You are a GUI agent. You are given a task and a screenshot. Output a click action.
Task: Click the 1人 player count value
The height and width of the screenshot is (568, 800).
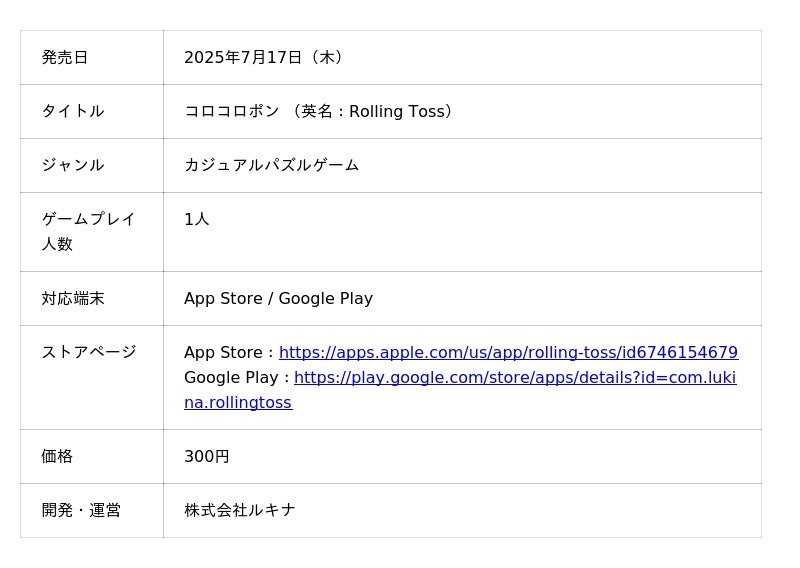(x=197, y=220)
